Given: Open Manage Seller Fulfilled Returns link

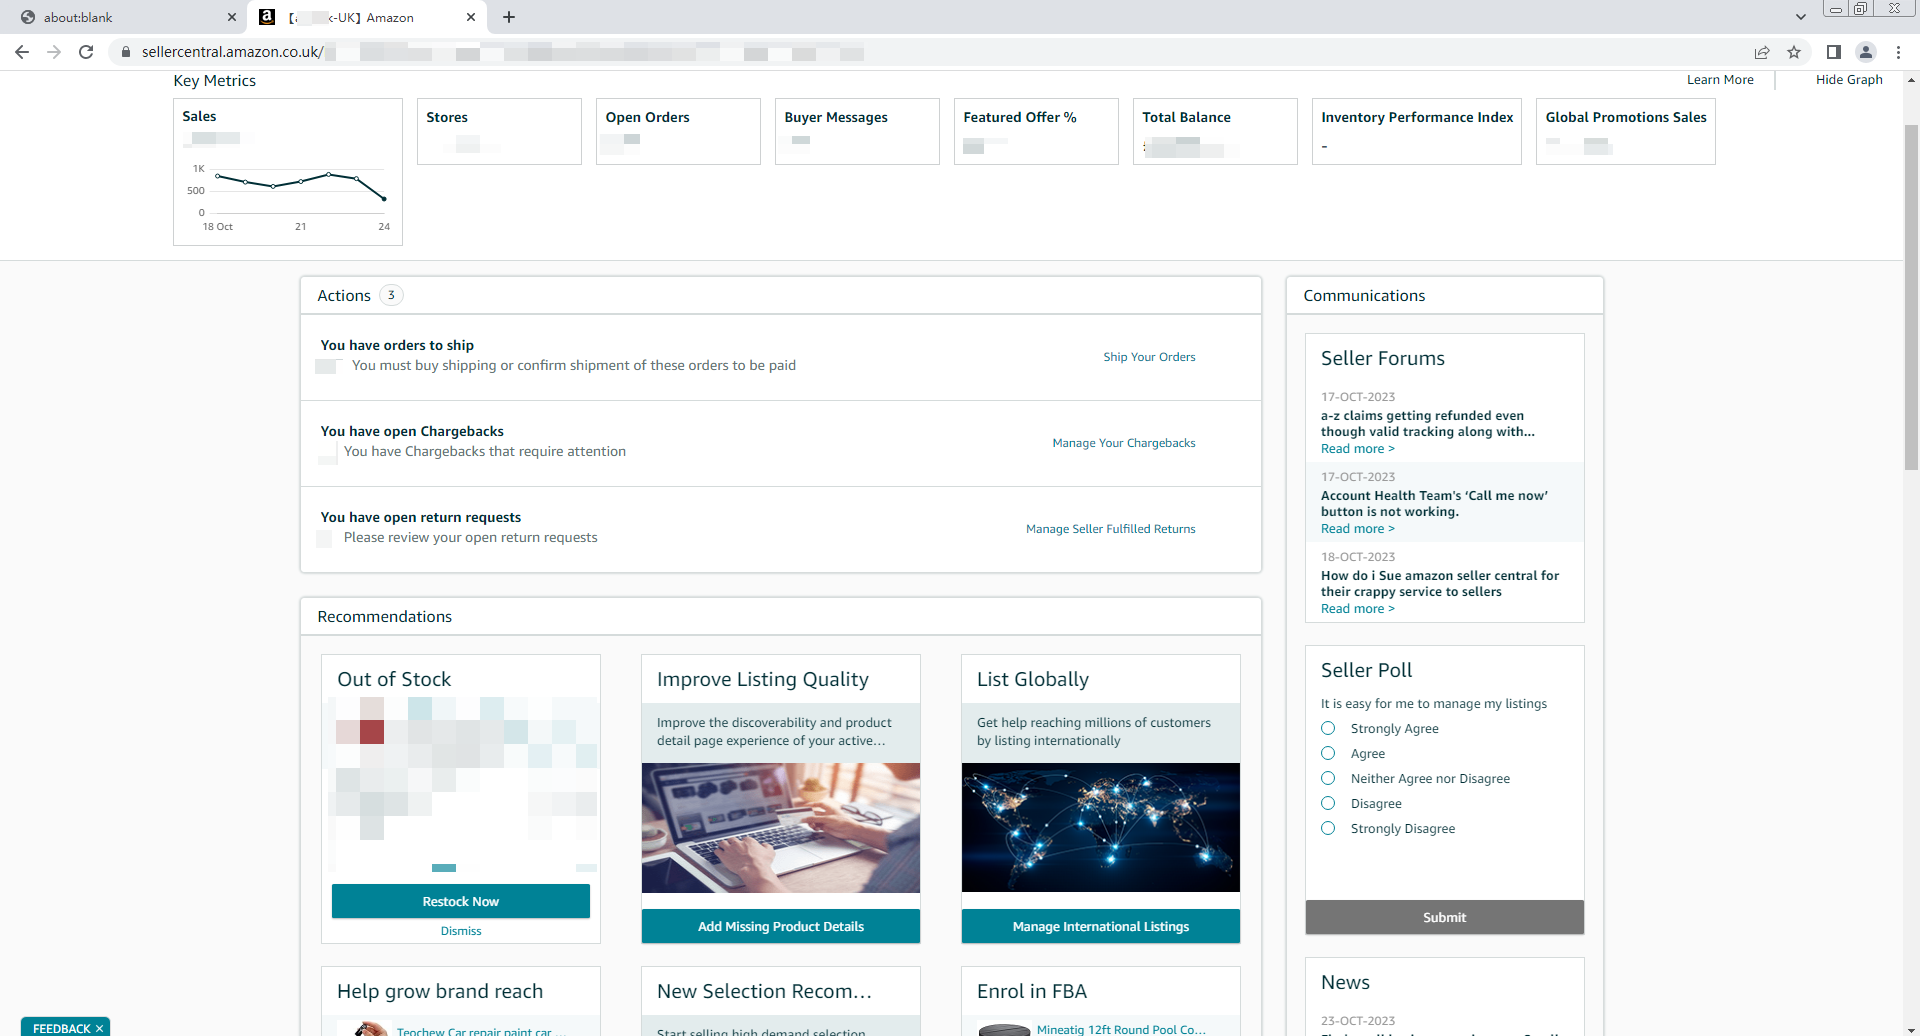Looking at the screenshot, I should coord(1110,529).
